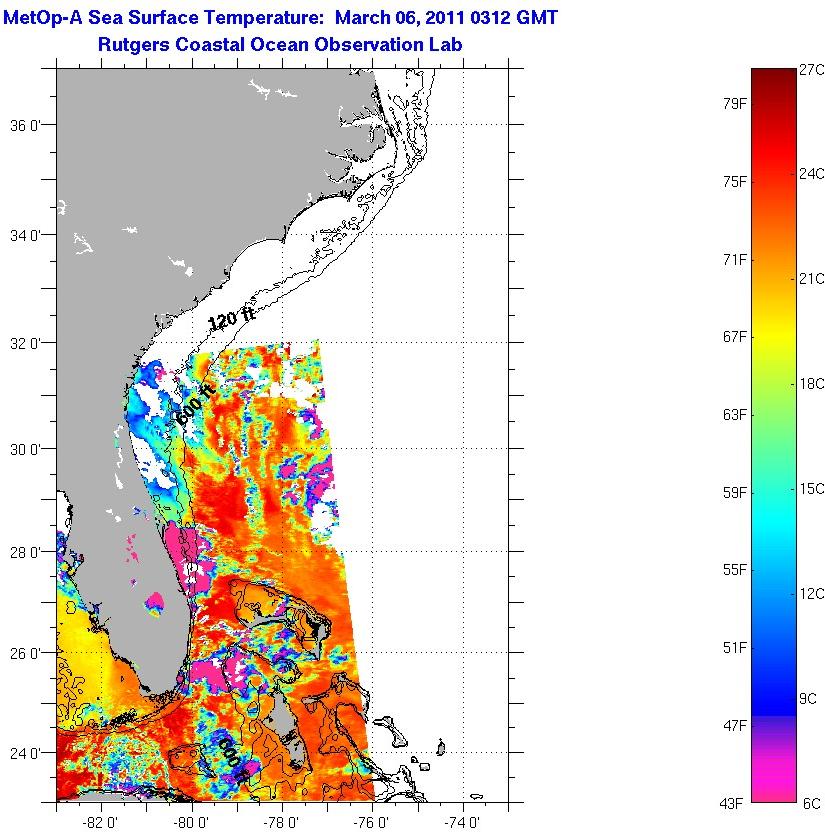Click the '24C' colorbar label

pos(811,174)
